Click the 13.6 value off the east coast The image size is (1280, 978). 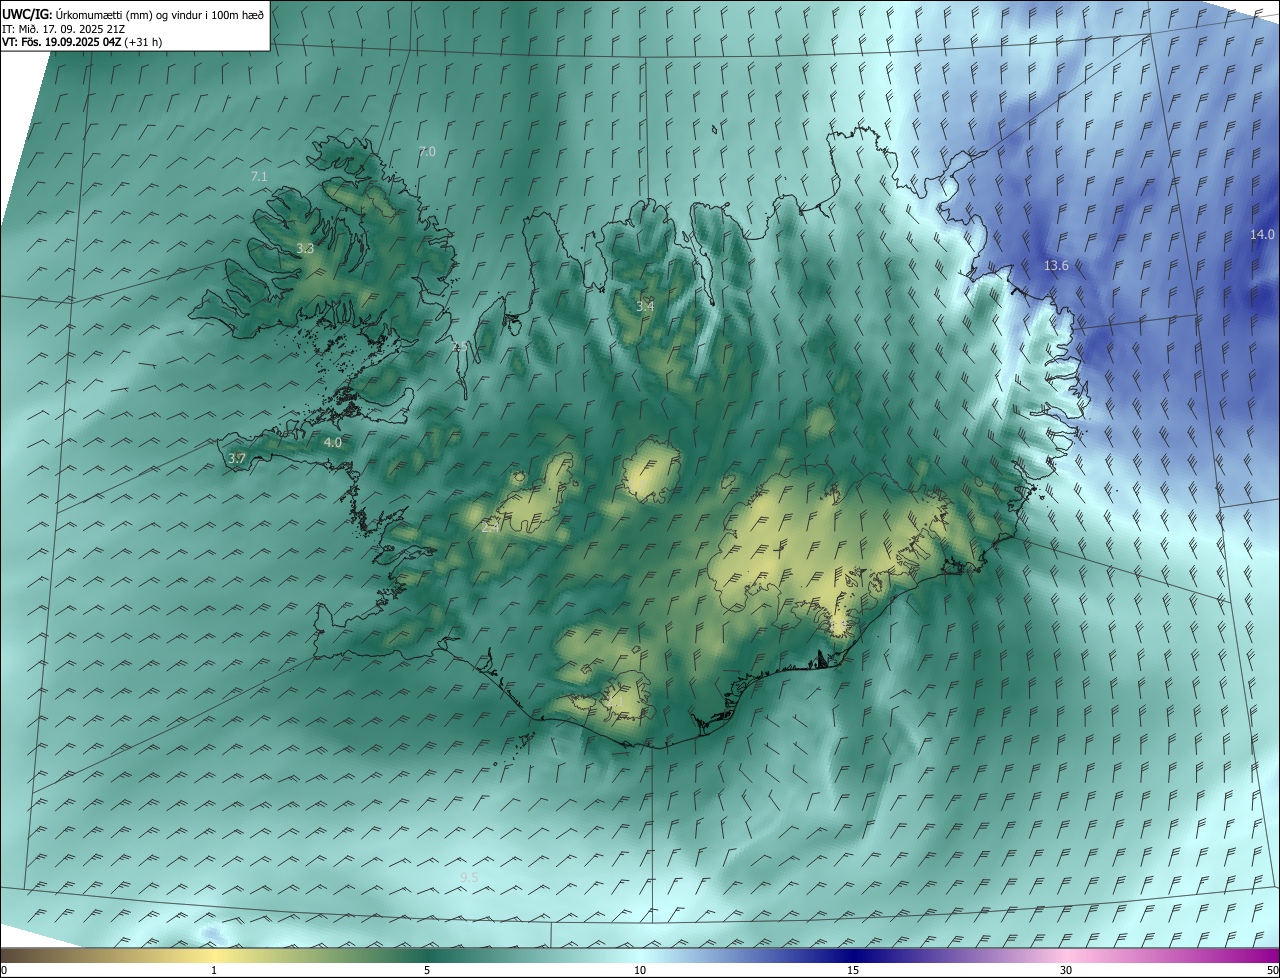[x=1056, y=265]
